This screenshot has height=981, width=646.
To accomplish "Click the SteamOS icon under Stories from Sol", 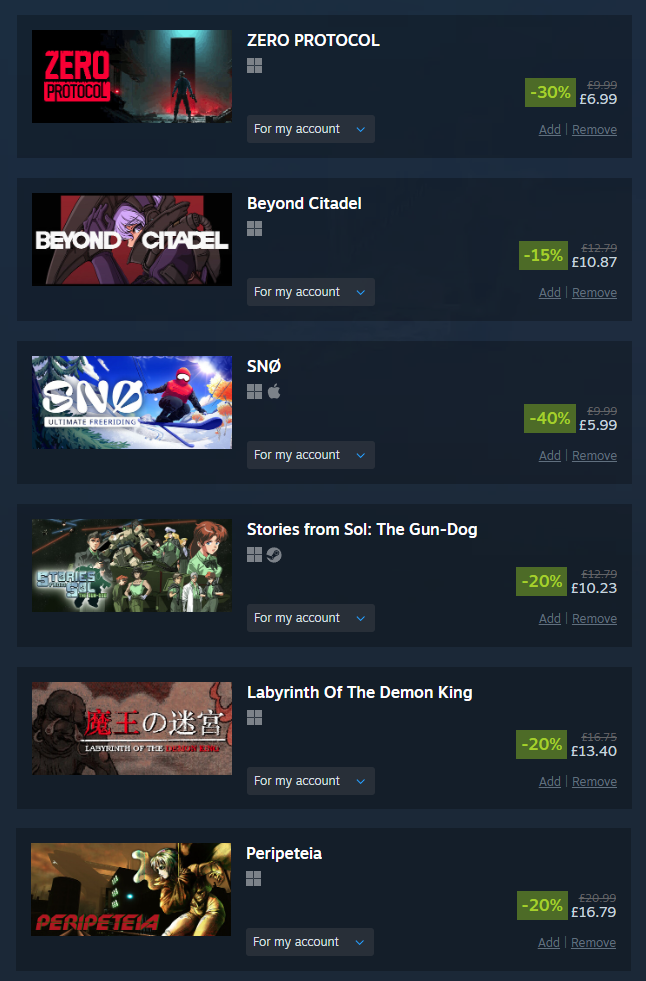I will tap(274, 555).
